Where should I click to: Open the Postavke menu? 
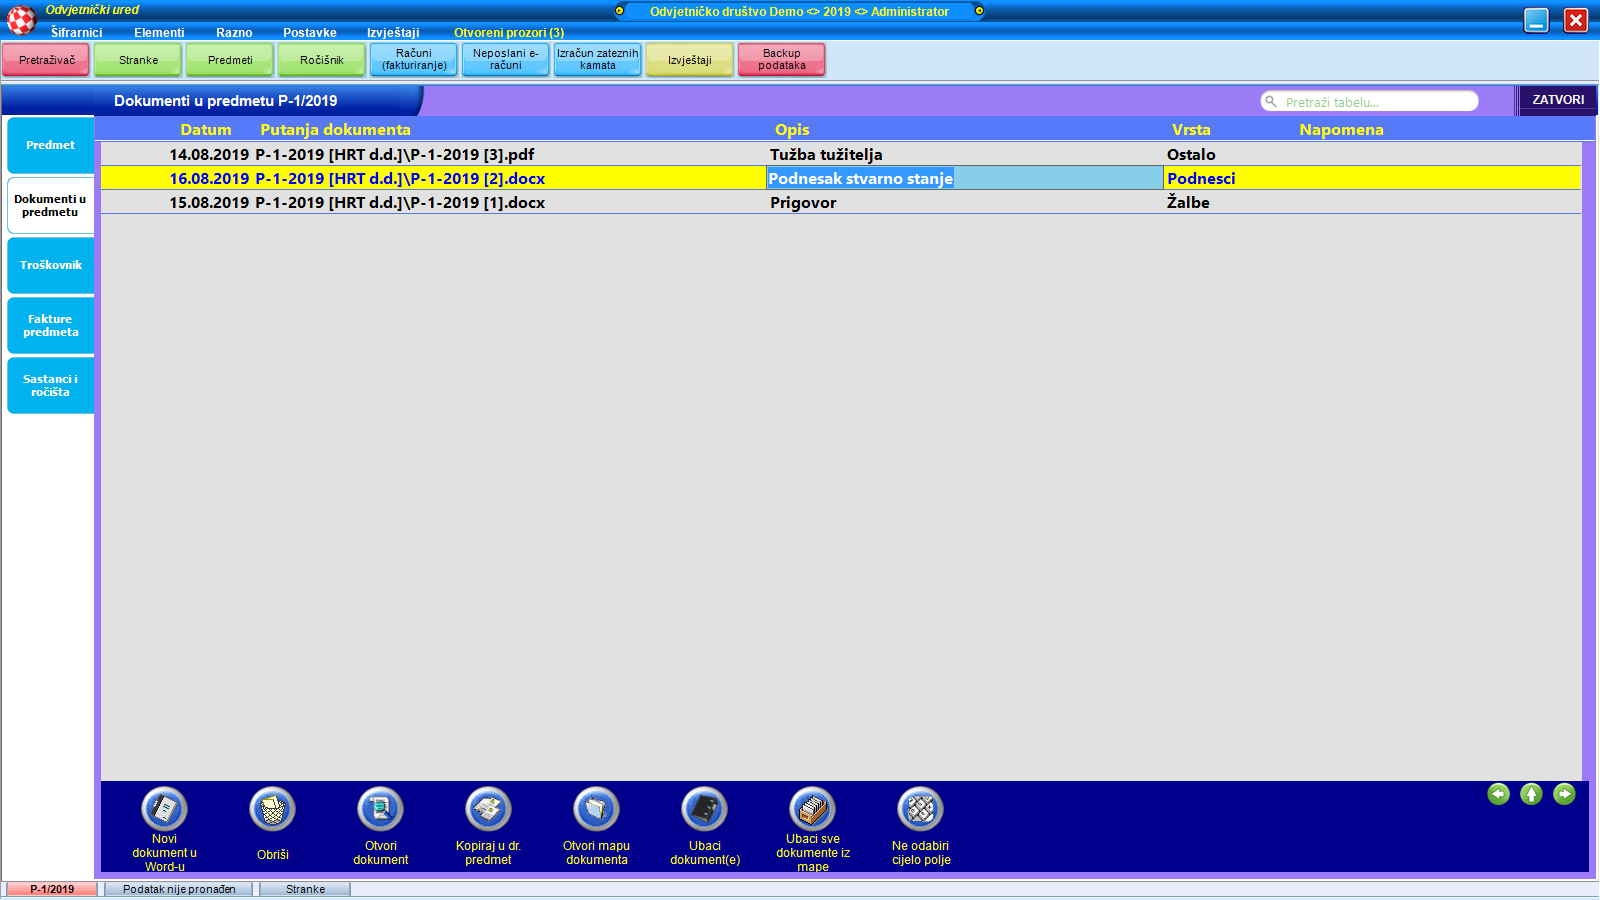pos(309,33)
